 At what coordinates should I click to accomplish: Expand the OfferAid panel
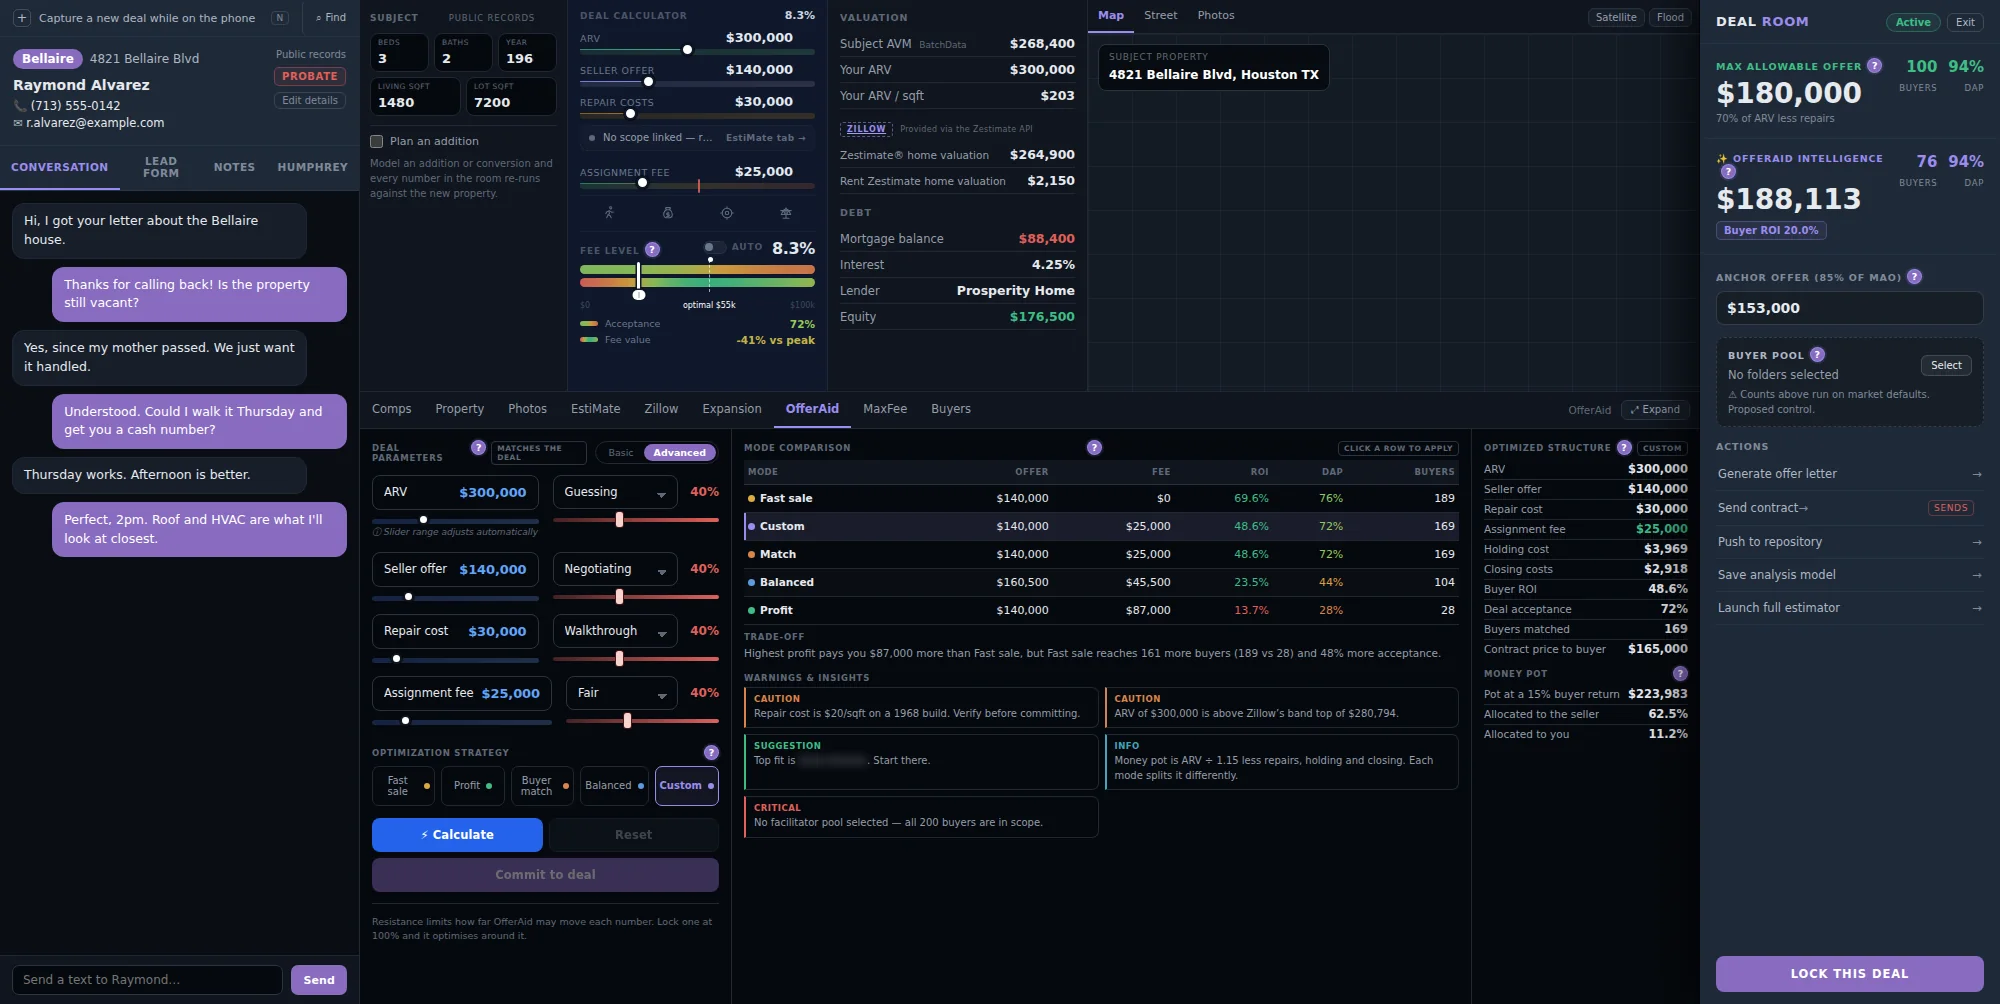click(x=1655, y=410)
